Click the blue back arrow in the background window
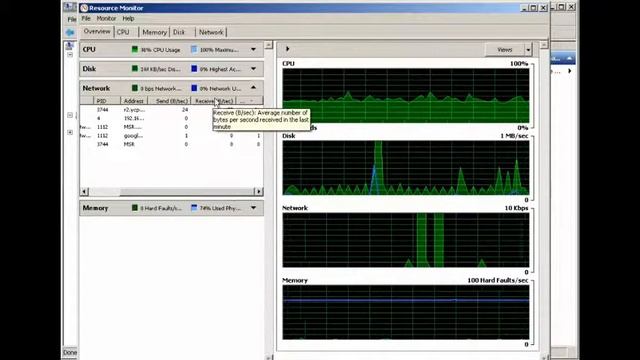640x360 pixels. [70, 32]
